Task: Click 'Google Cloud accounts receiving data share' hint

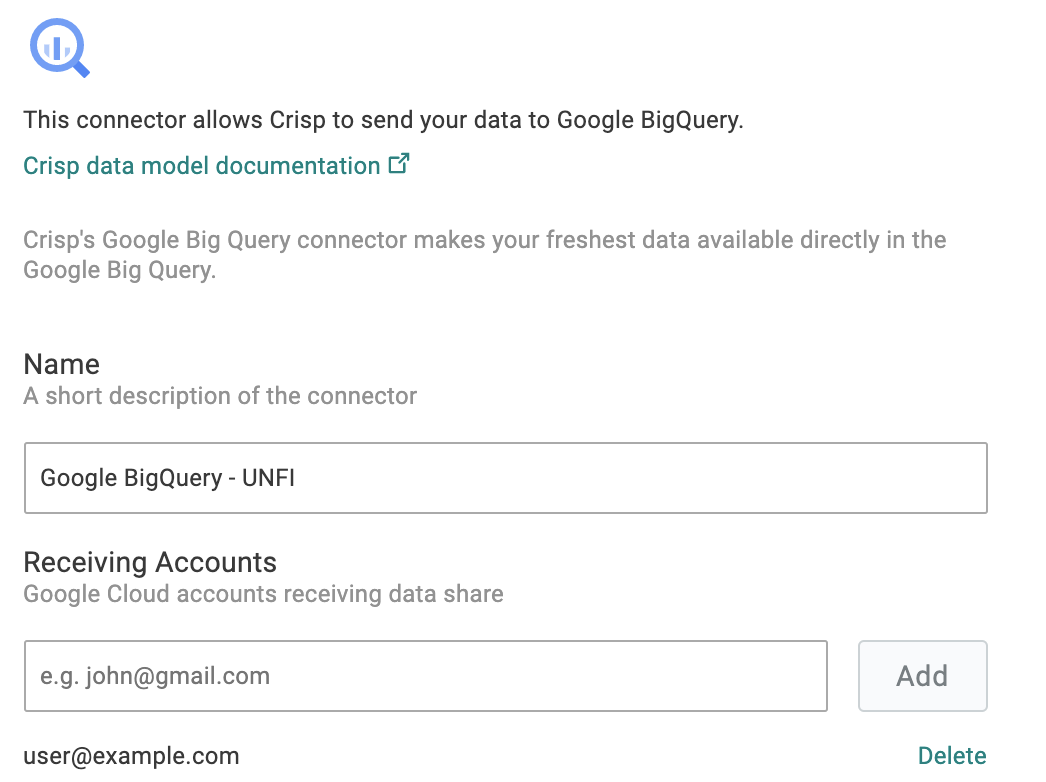Action: click(264, 594)
